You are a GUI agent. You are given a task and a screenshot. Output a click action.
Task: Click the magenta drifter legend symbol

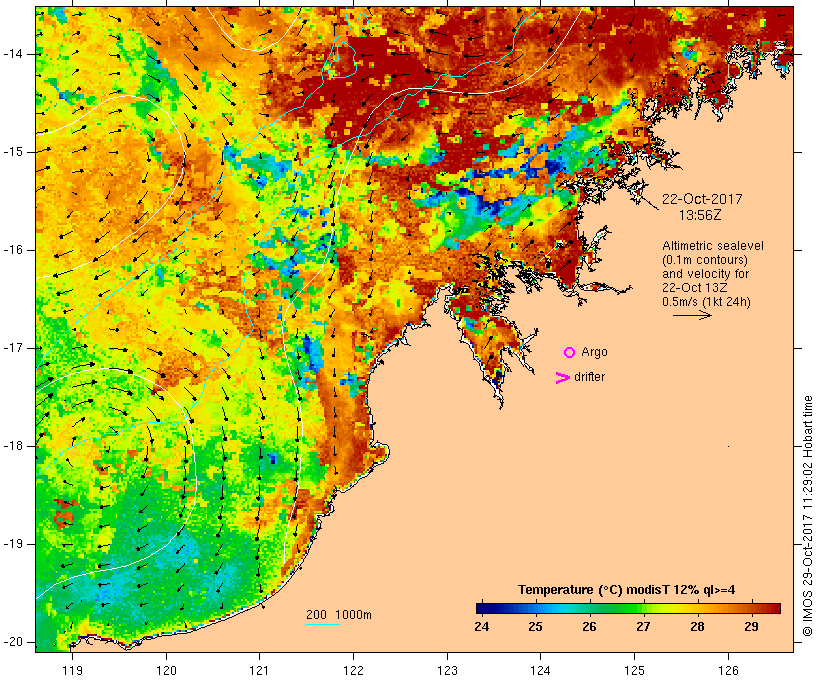[x=563, y=378]
